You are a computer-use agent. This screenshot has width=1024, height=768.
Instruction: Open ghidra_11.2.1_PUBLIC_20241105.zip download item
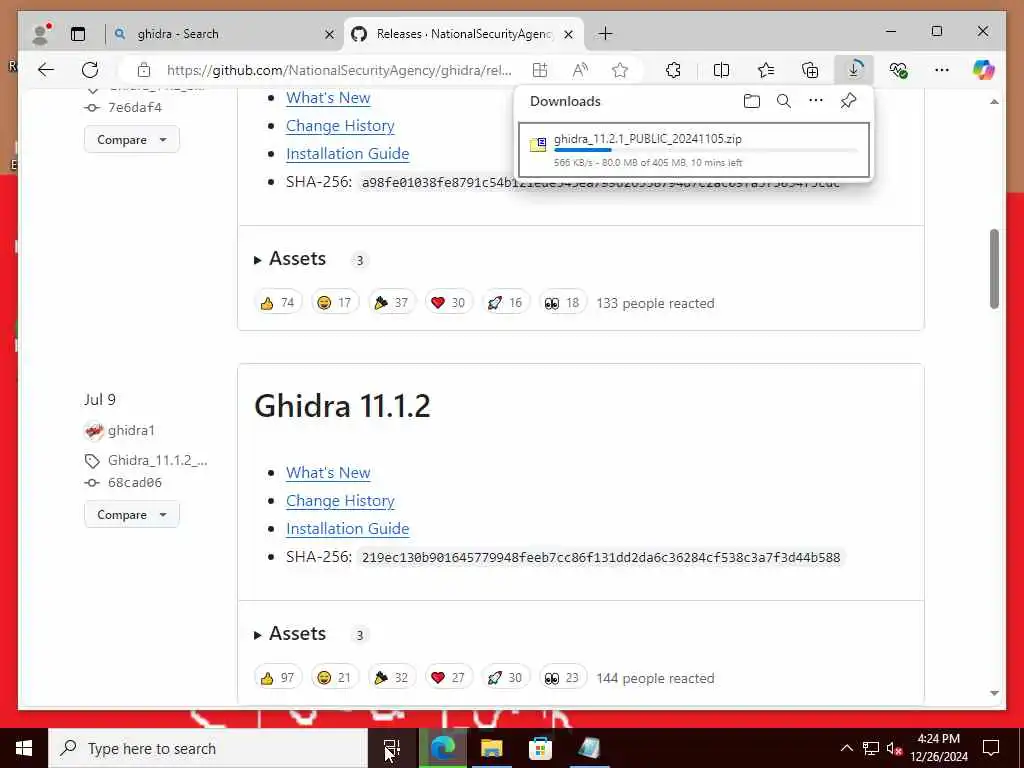(x=694, y=150)
